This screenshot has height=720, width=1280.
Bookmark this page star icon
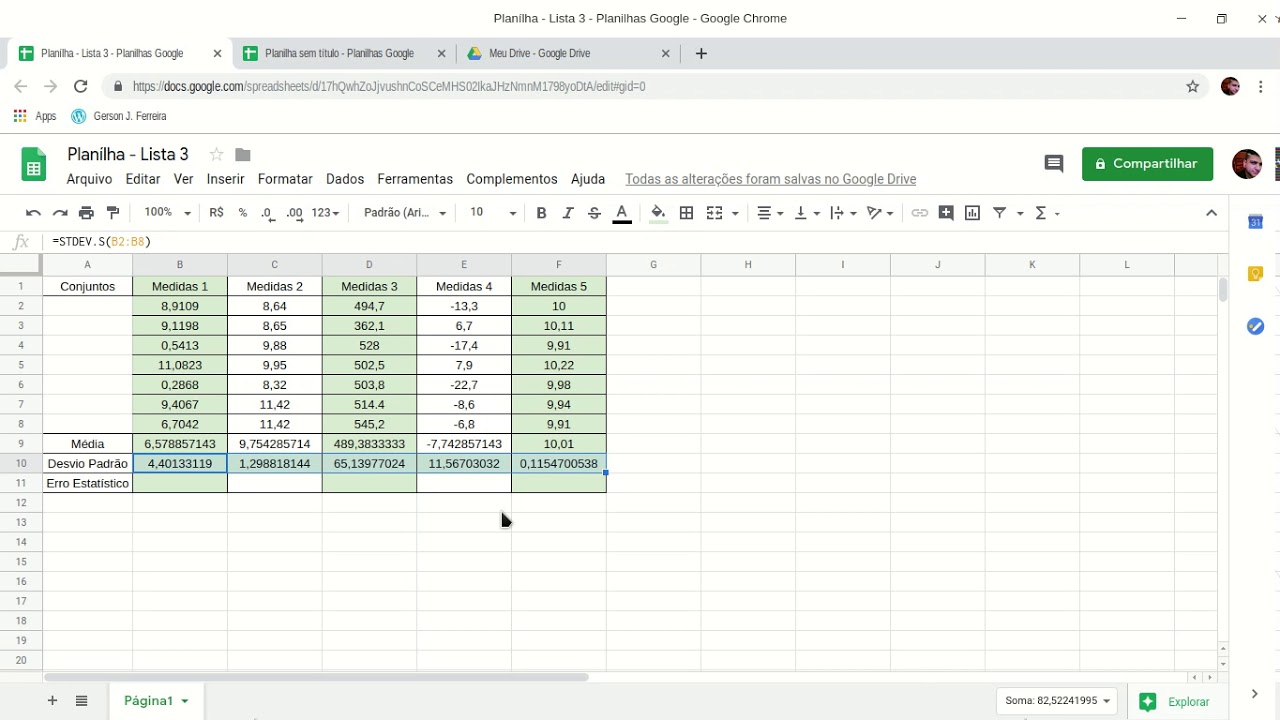1193,87
